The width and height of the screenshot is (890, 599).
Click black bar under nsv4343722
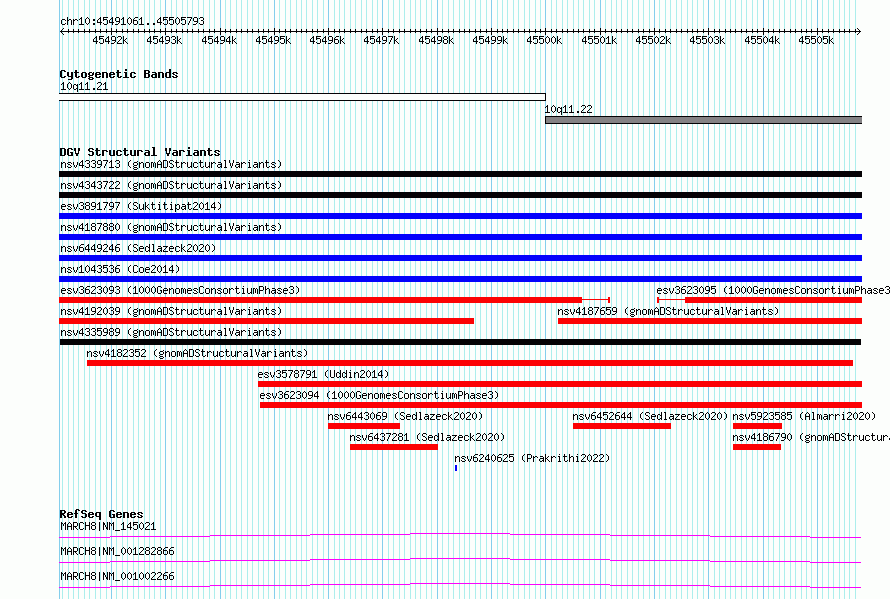(x=460, y=195)
